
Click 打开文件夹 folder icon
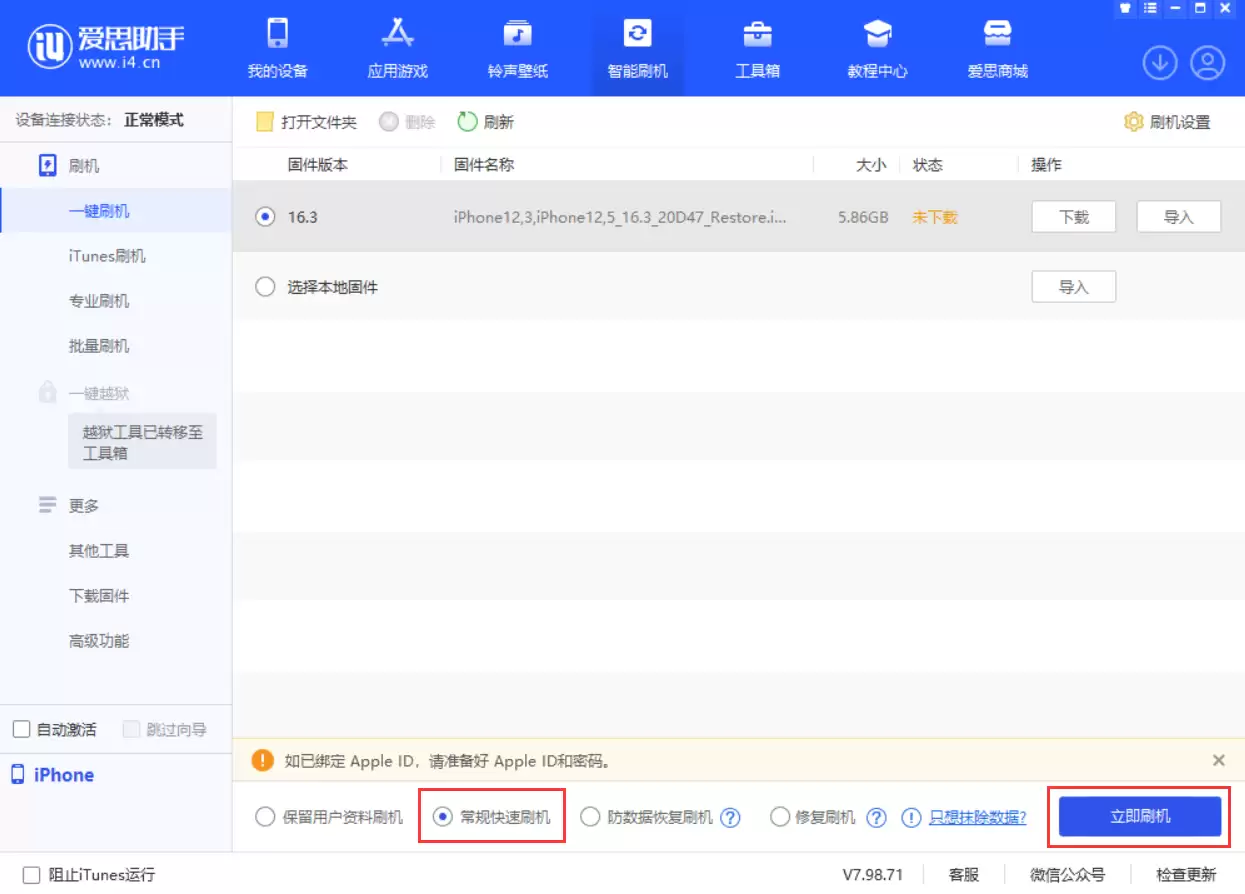pos(265,122)
